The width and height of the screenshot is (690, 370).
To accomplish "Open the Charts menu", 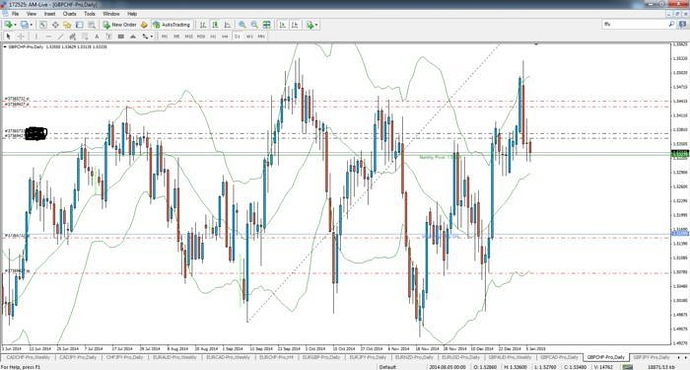I will point(70,14).
